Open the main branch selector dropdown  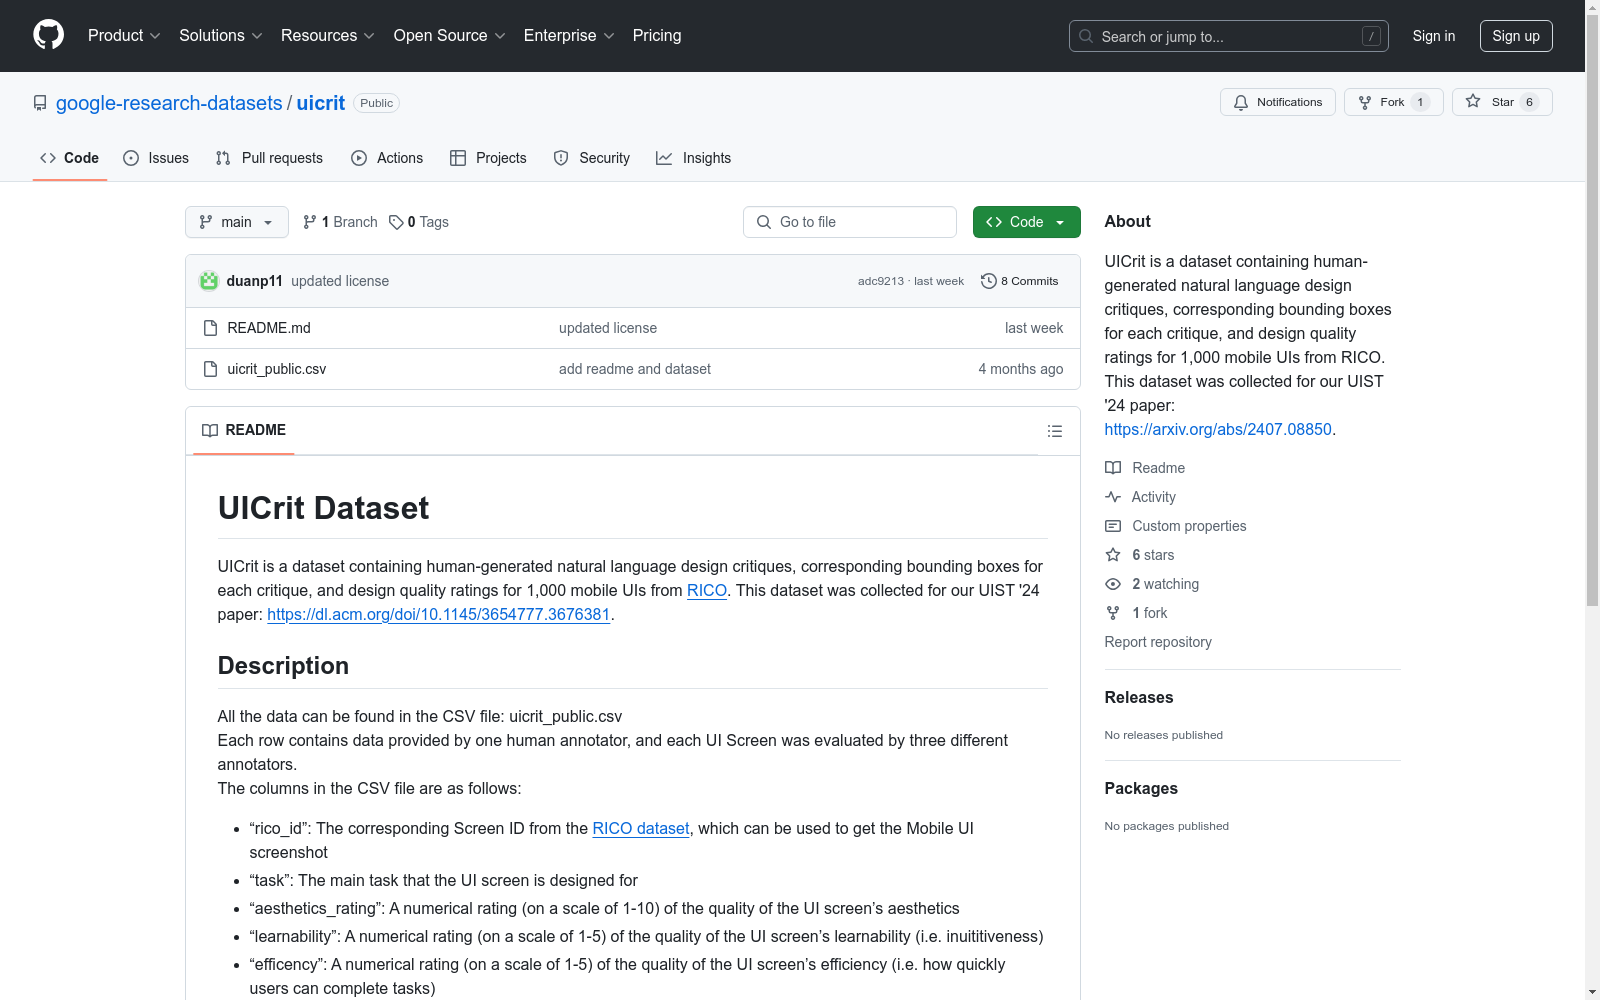(237, 222)
